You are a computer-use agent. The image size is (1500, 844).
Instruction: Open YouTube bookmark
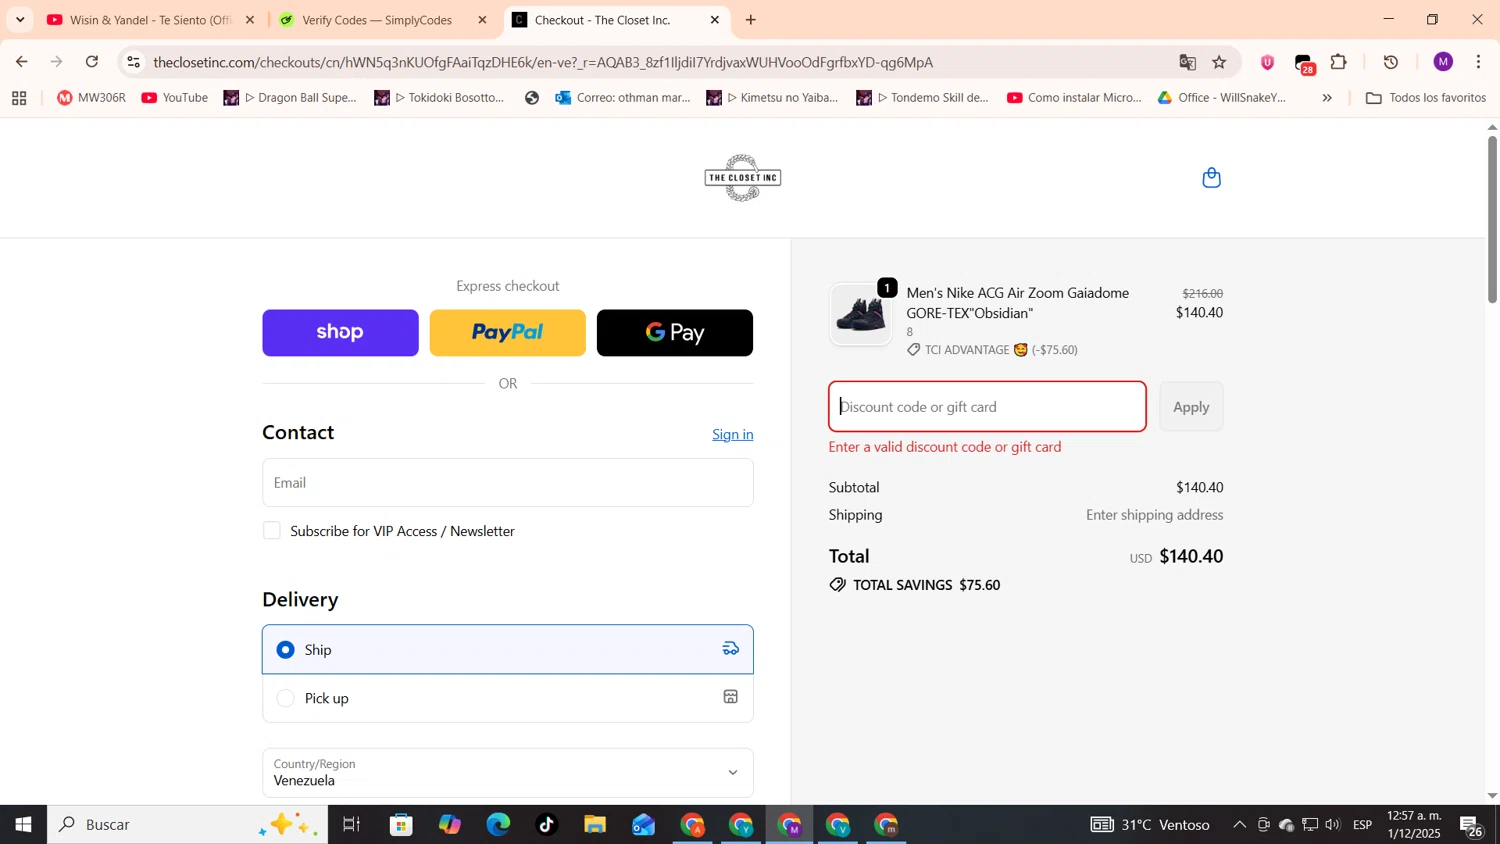tap(175, 98)
